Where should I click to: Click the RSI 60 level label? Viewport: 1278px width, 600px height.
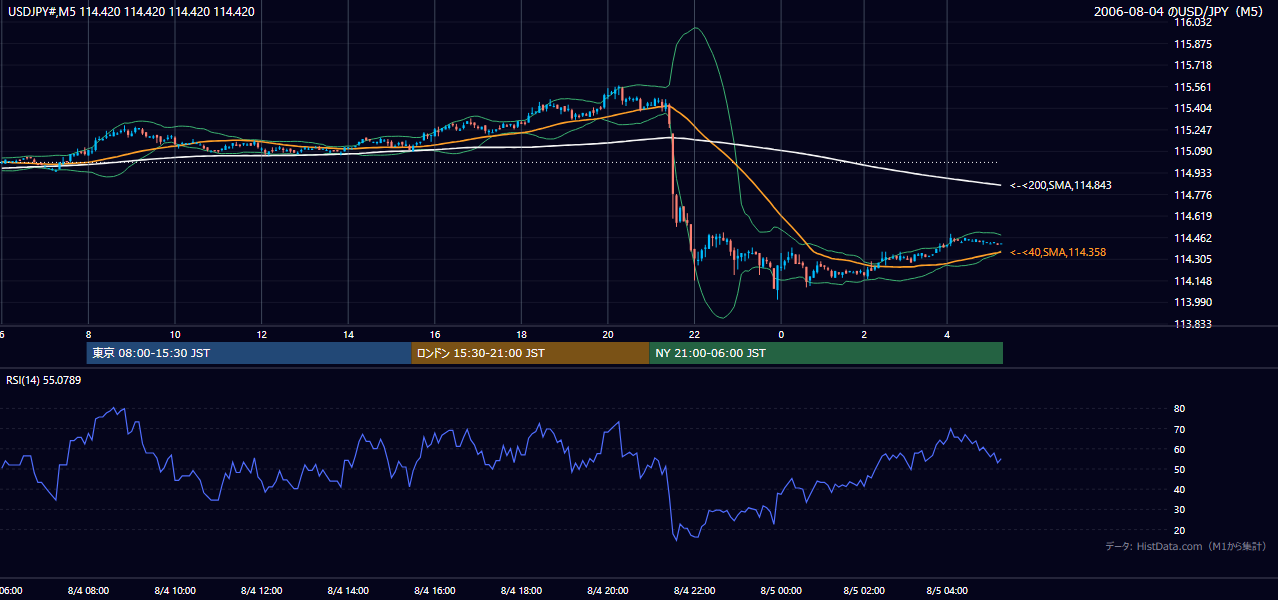coord(1179,449)
